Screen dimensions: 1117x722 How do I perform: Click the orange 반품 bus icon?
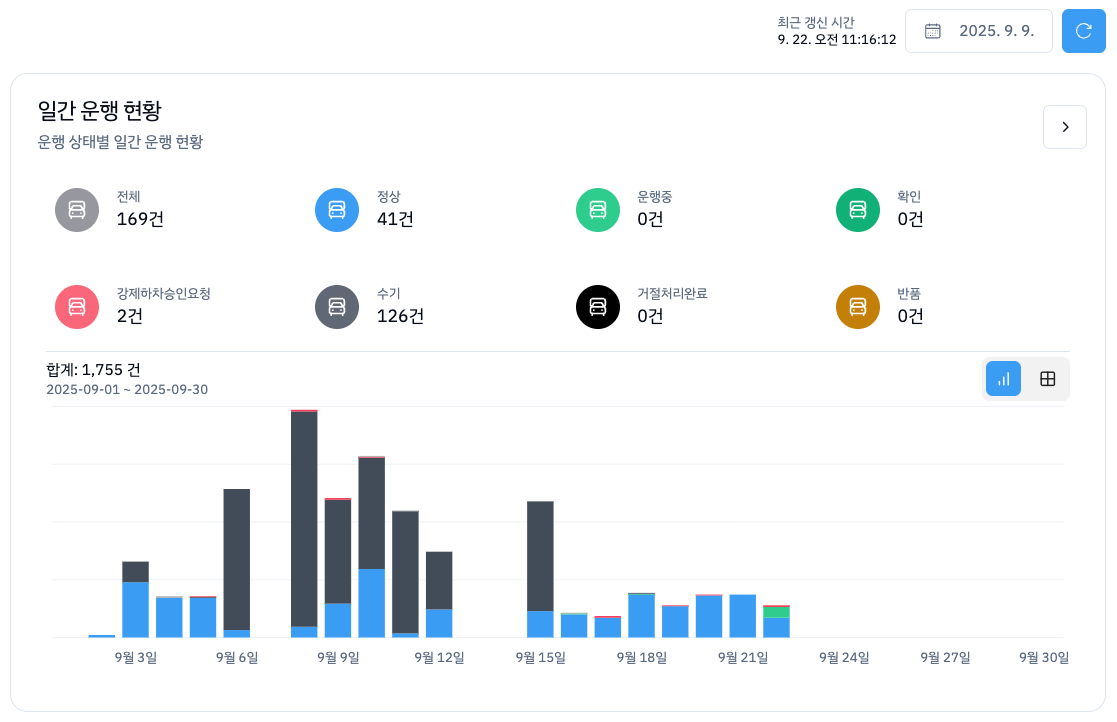pos(858,307)
